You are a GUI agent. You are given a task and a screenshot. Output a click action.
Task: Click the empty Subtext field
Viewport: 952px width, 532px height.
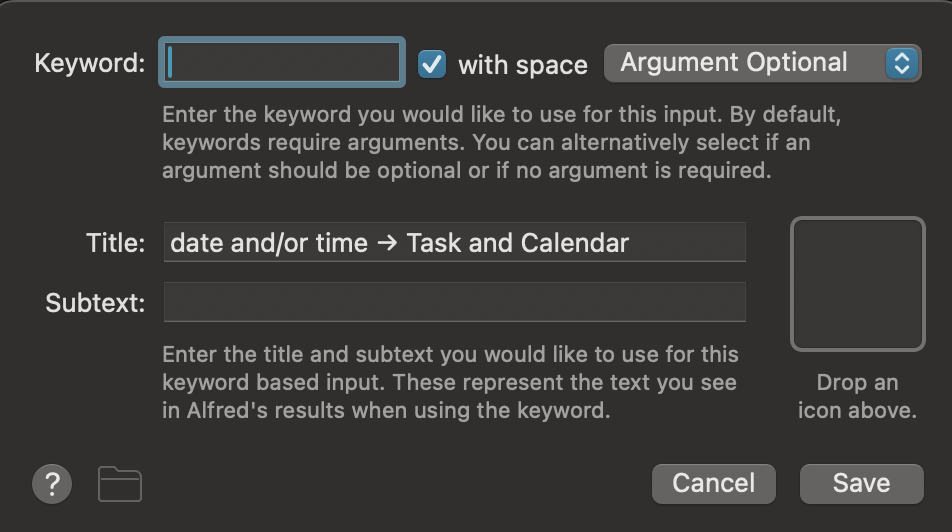coord(454,302)
